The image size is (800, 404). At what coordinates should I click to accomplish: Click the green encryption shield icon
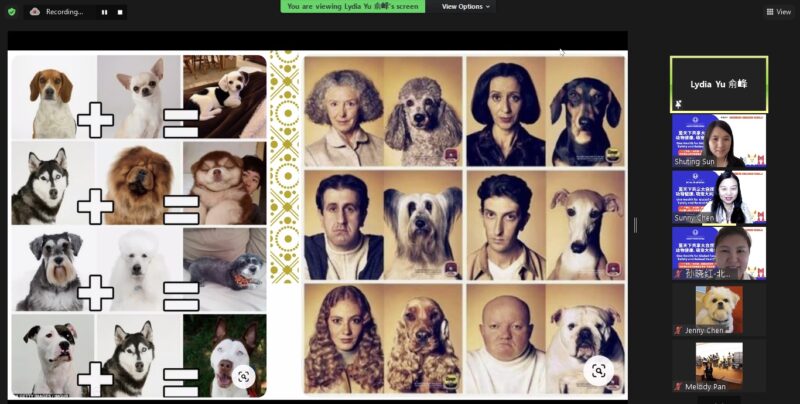click(x=12, y=11)
